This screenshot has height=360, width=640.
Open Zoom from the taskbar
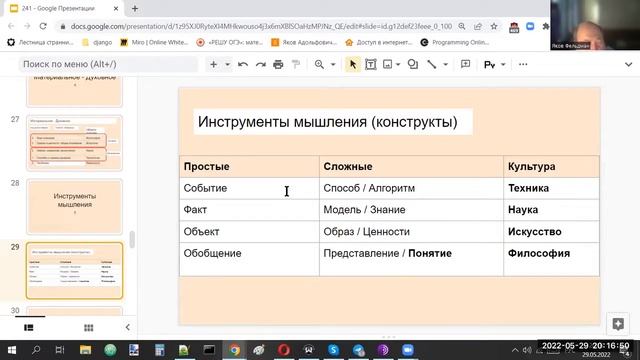click(408, 350)
